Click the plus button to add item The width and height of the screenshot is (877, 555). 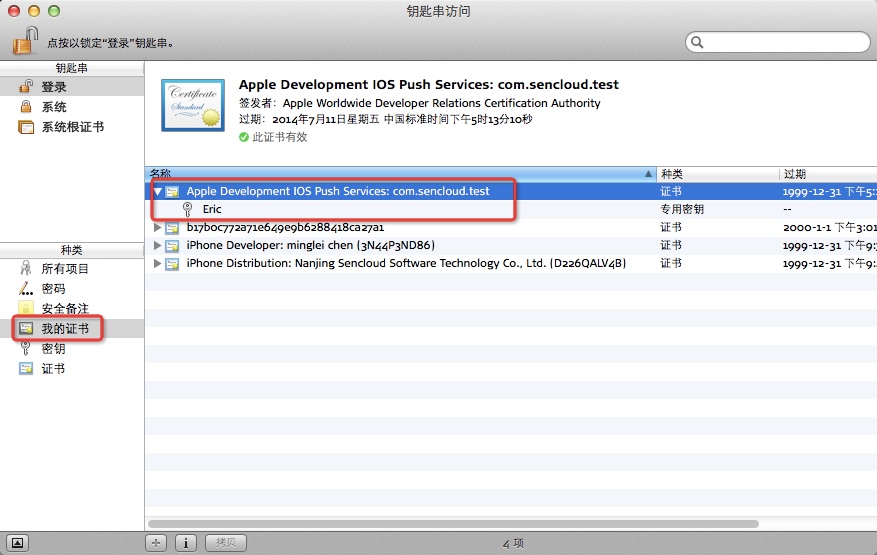156,543
